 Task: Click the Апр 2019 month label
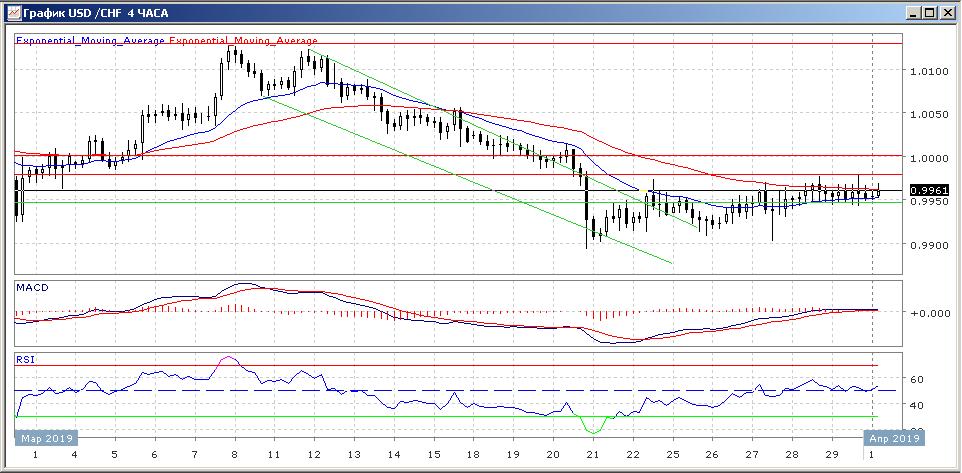tap(893, 438)
